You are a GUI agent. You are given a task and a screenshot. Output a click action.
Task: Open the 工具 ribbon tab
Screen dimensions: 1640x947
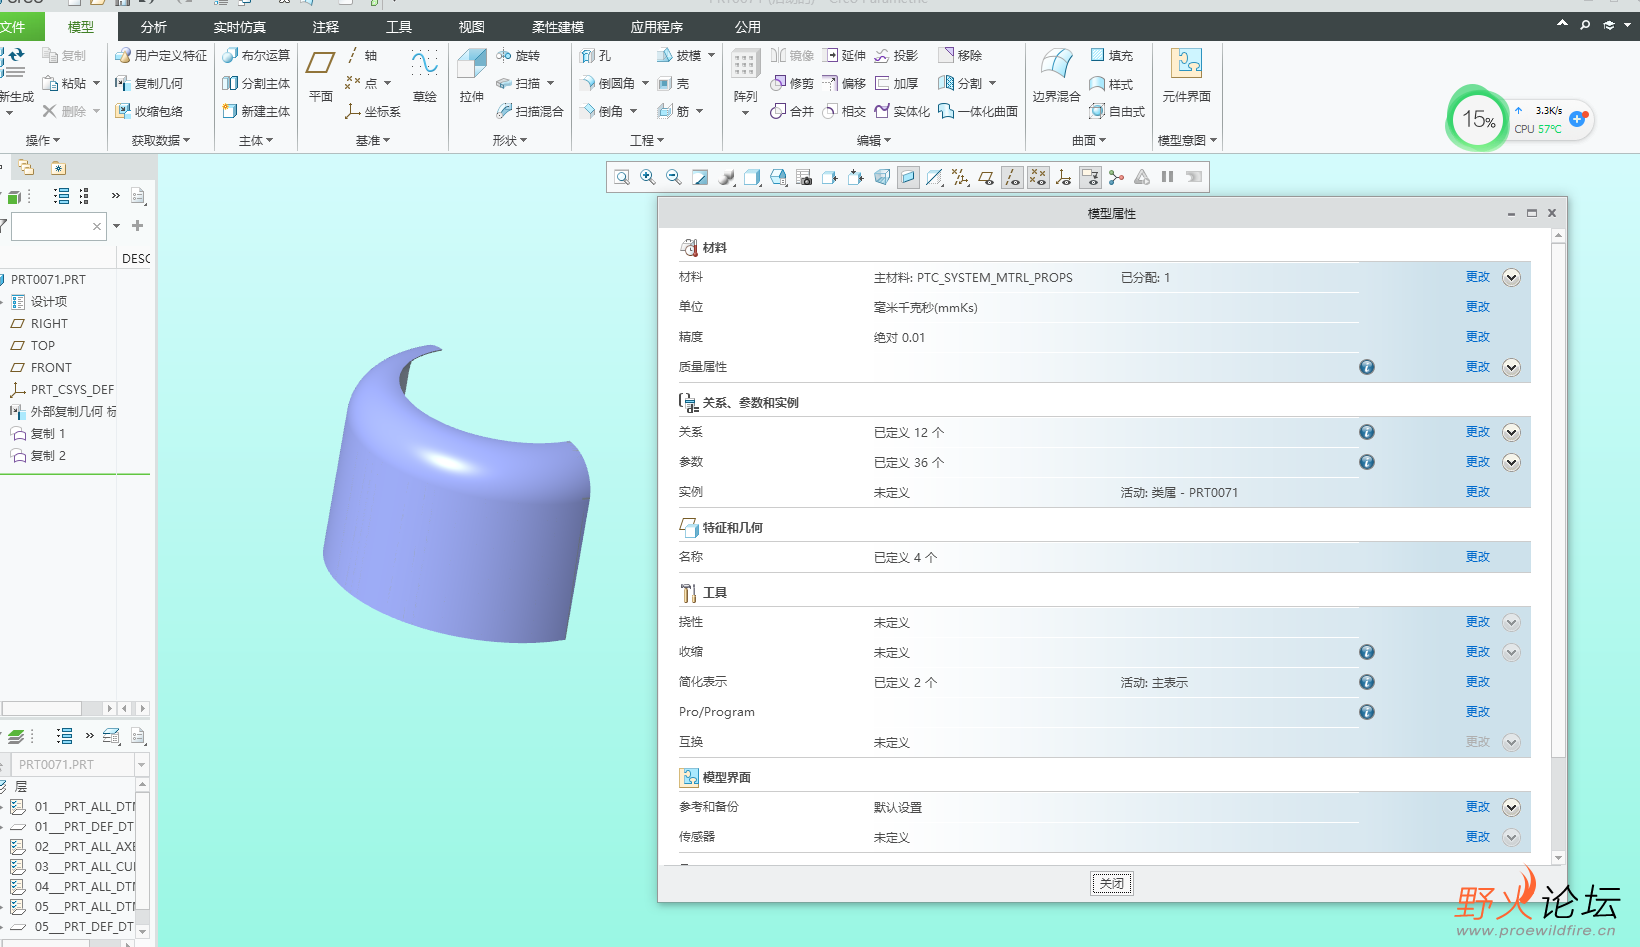coord(398,27)
